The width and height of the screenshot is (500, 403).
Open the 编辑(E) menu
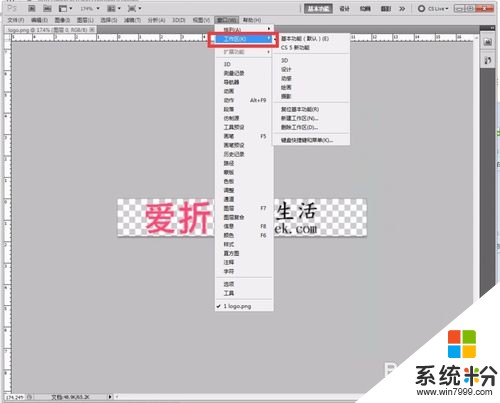coord(39,20)
